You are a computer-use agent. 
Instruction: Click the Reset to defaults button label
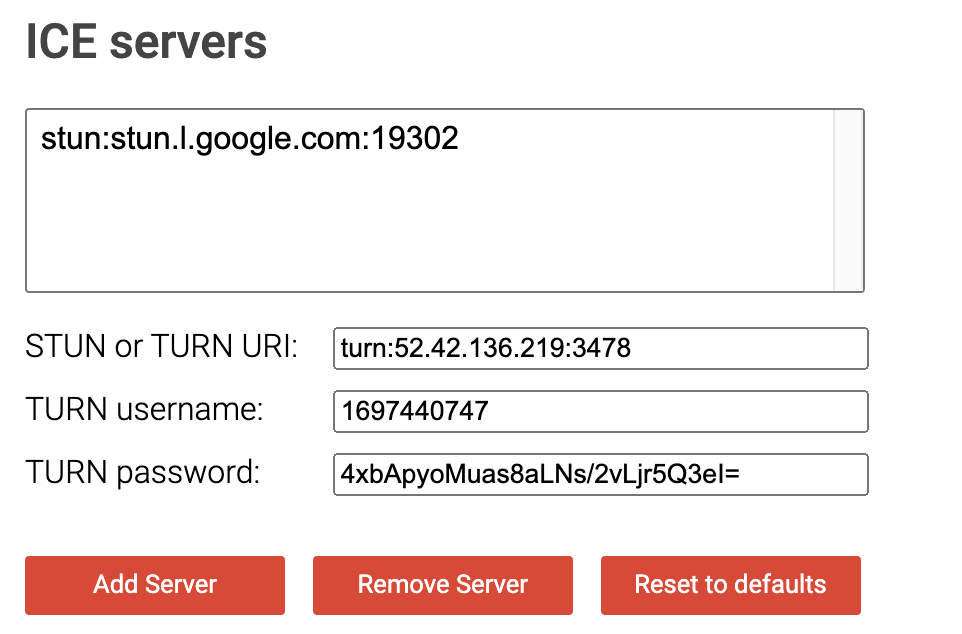tap(730, 585)
